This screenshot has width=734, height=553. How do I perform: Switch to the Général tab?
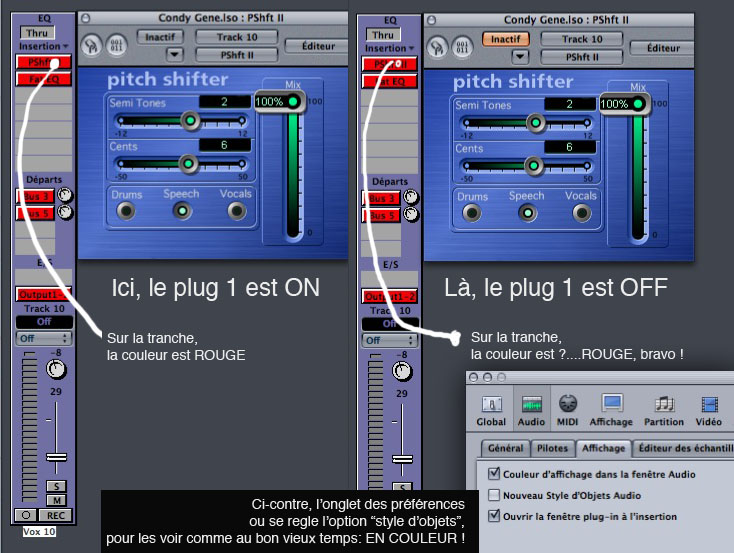pos(506,449)
